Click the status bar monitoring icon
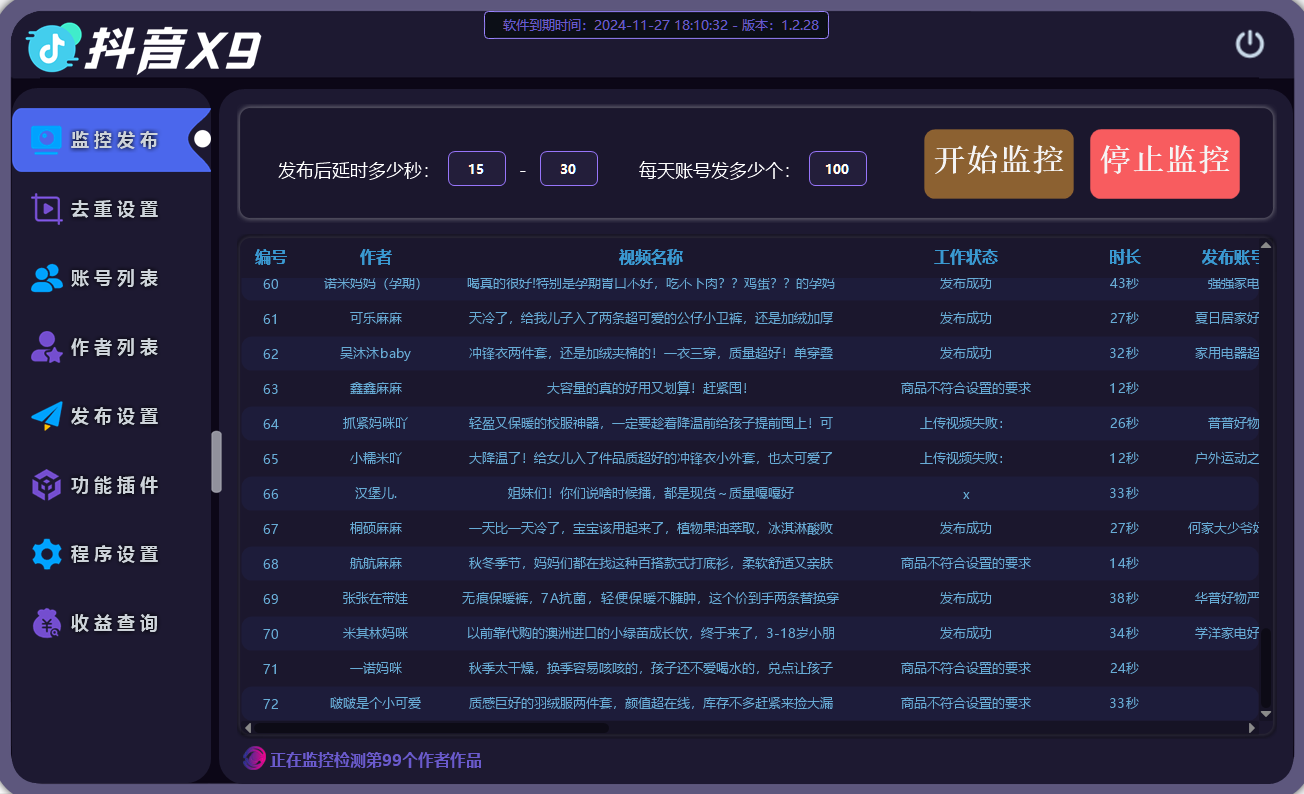 click(254, 759)
